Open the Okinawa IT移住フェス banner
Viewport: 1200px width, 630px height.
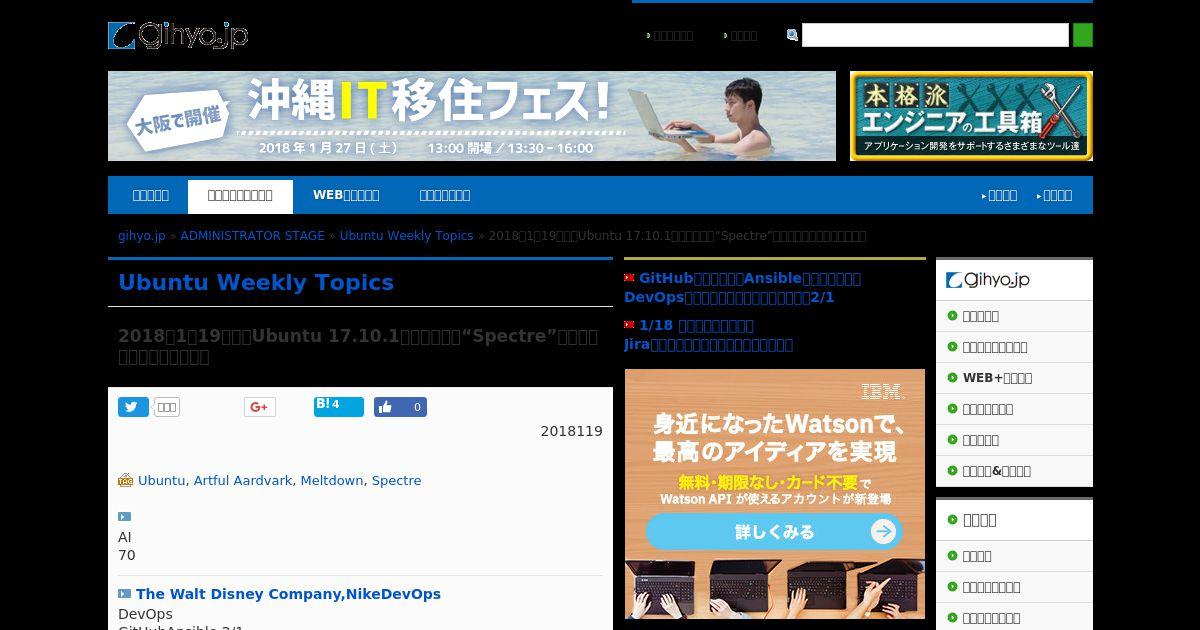coord(472,116)
